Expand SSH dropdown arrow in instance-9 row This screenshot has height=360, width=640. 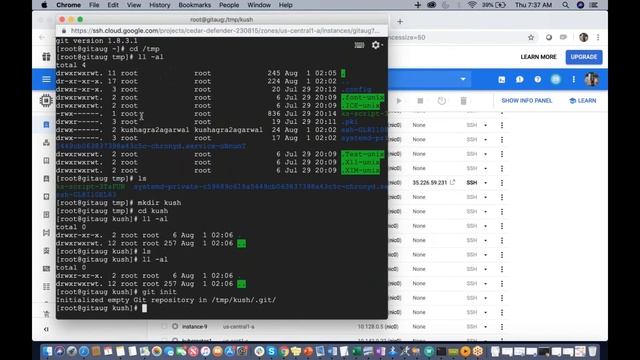click(485, 327)
